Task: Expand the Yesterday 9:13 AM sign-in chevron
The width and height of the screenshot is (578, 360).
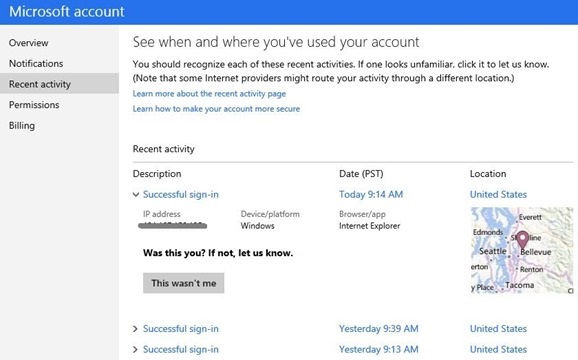Action: coord(135,349)
